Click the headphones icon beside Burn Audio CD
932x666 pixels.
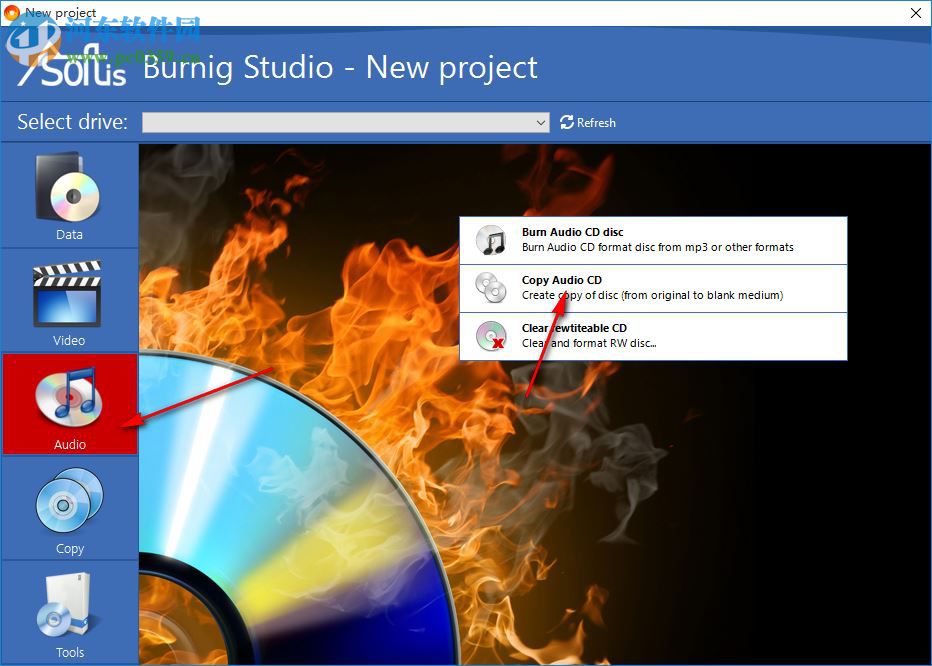pyautogui.click(x=491, y=240)
